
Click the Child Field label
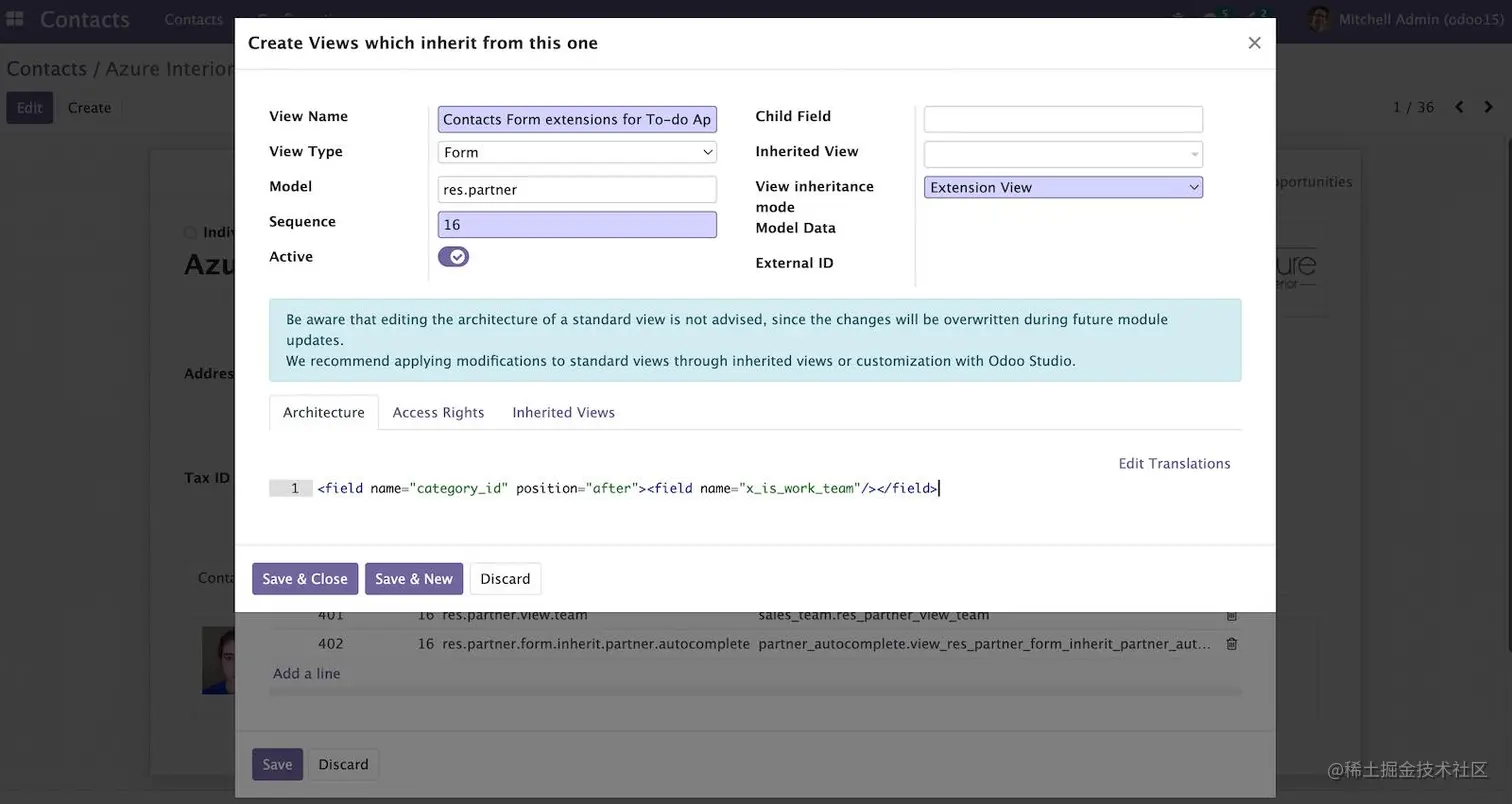793,116
